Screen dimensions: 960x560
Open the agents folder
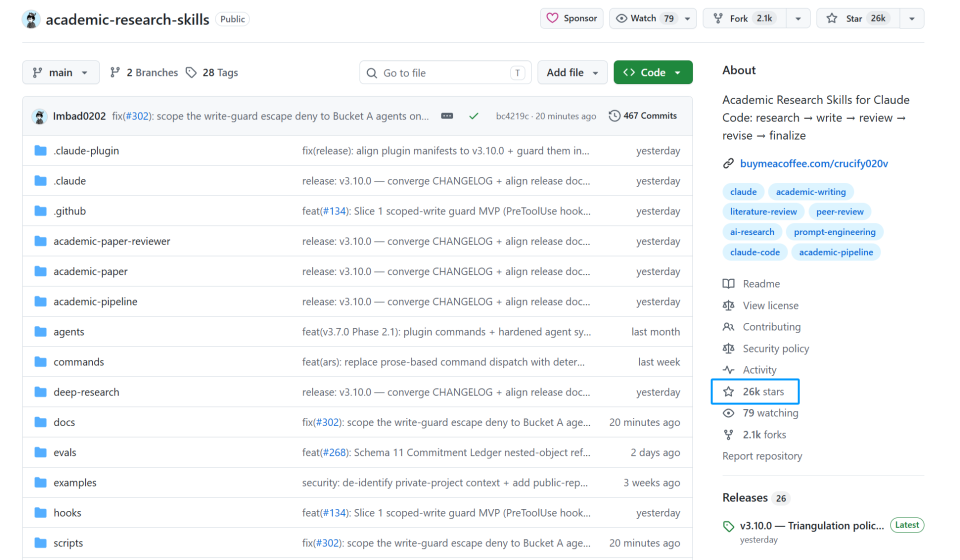tap(69, 332)
